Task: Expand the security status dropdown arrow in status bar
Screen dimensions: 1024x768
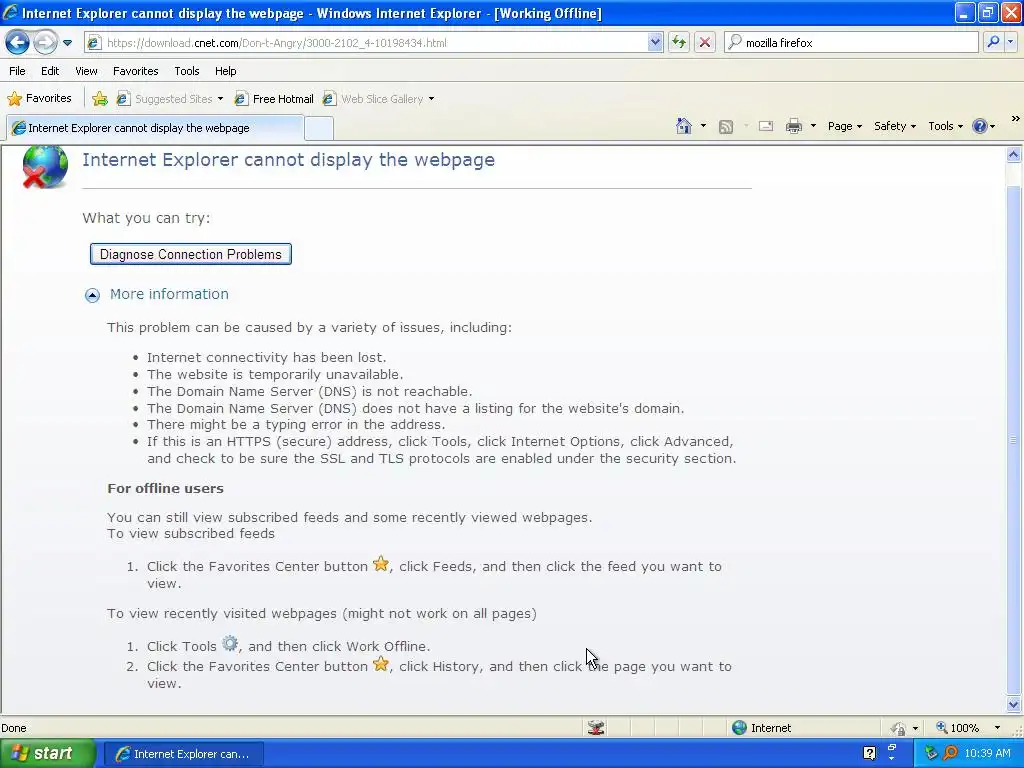Action: 916,728
